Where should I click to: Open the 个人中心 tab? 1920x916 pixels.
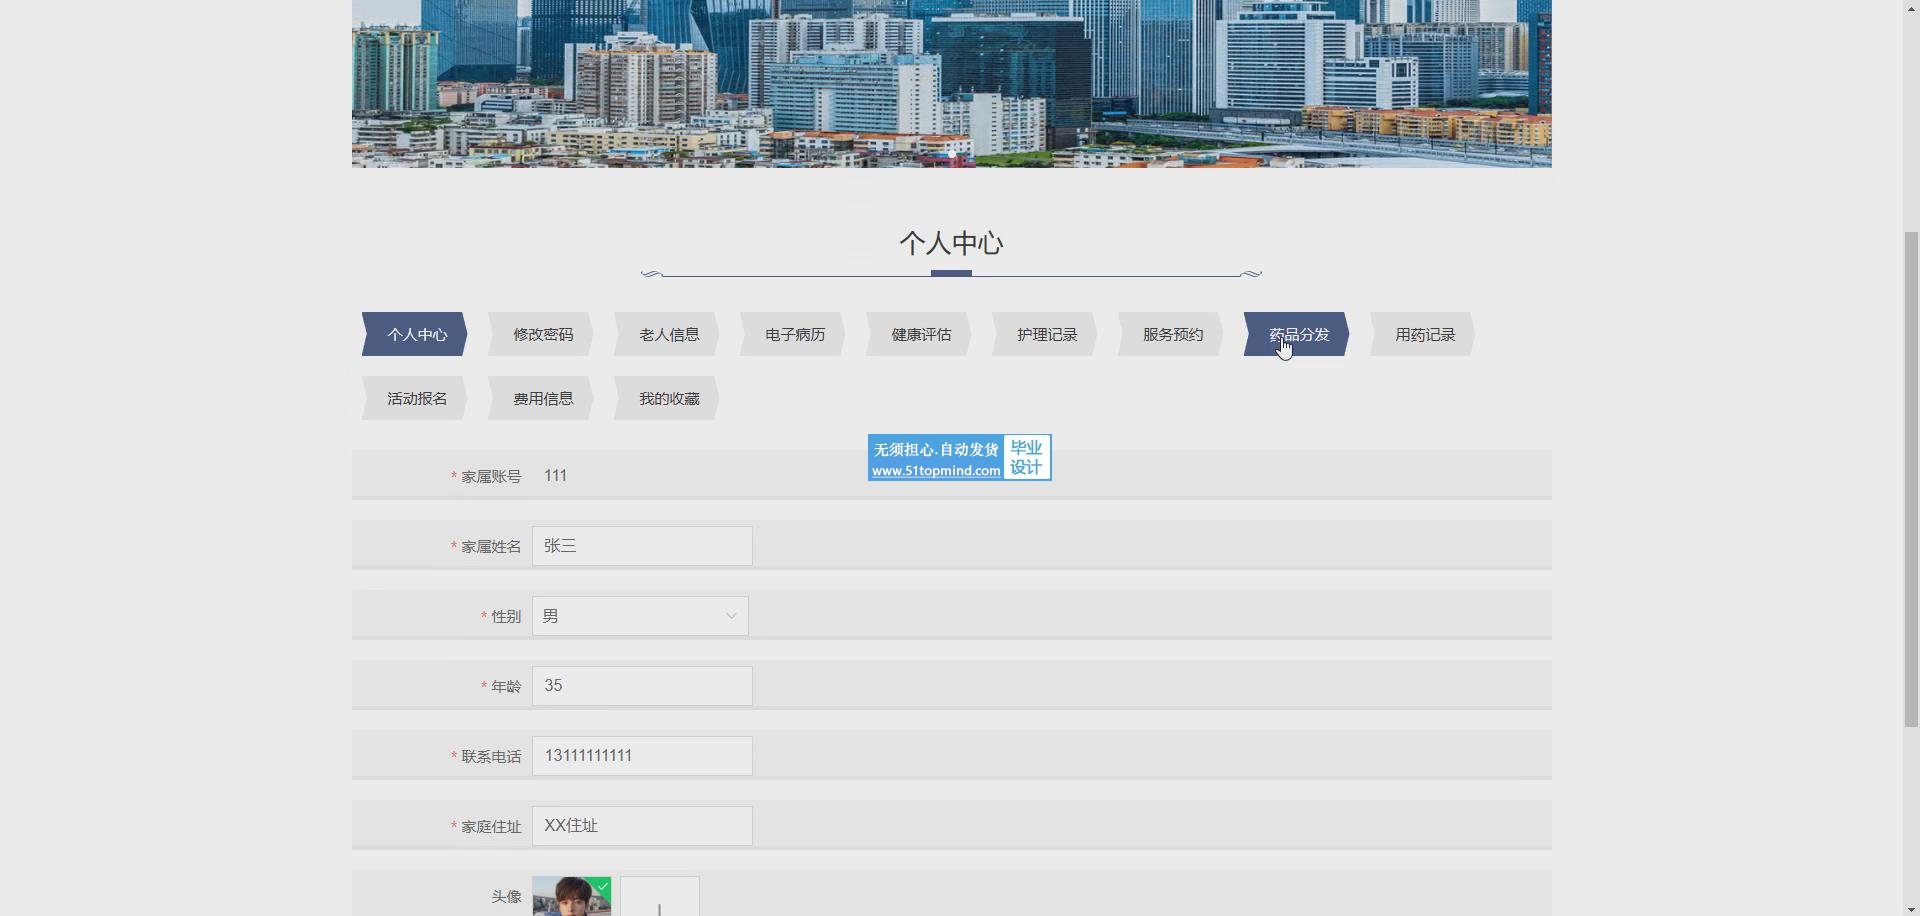416,334
